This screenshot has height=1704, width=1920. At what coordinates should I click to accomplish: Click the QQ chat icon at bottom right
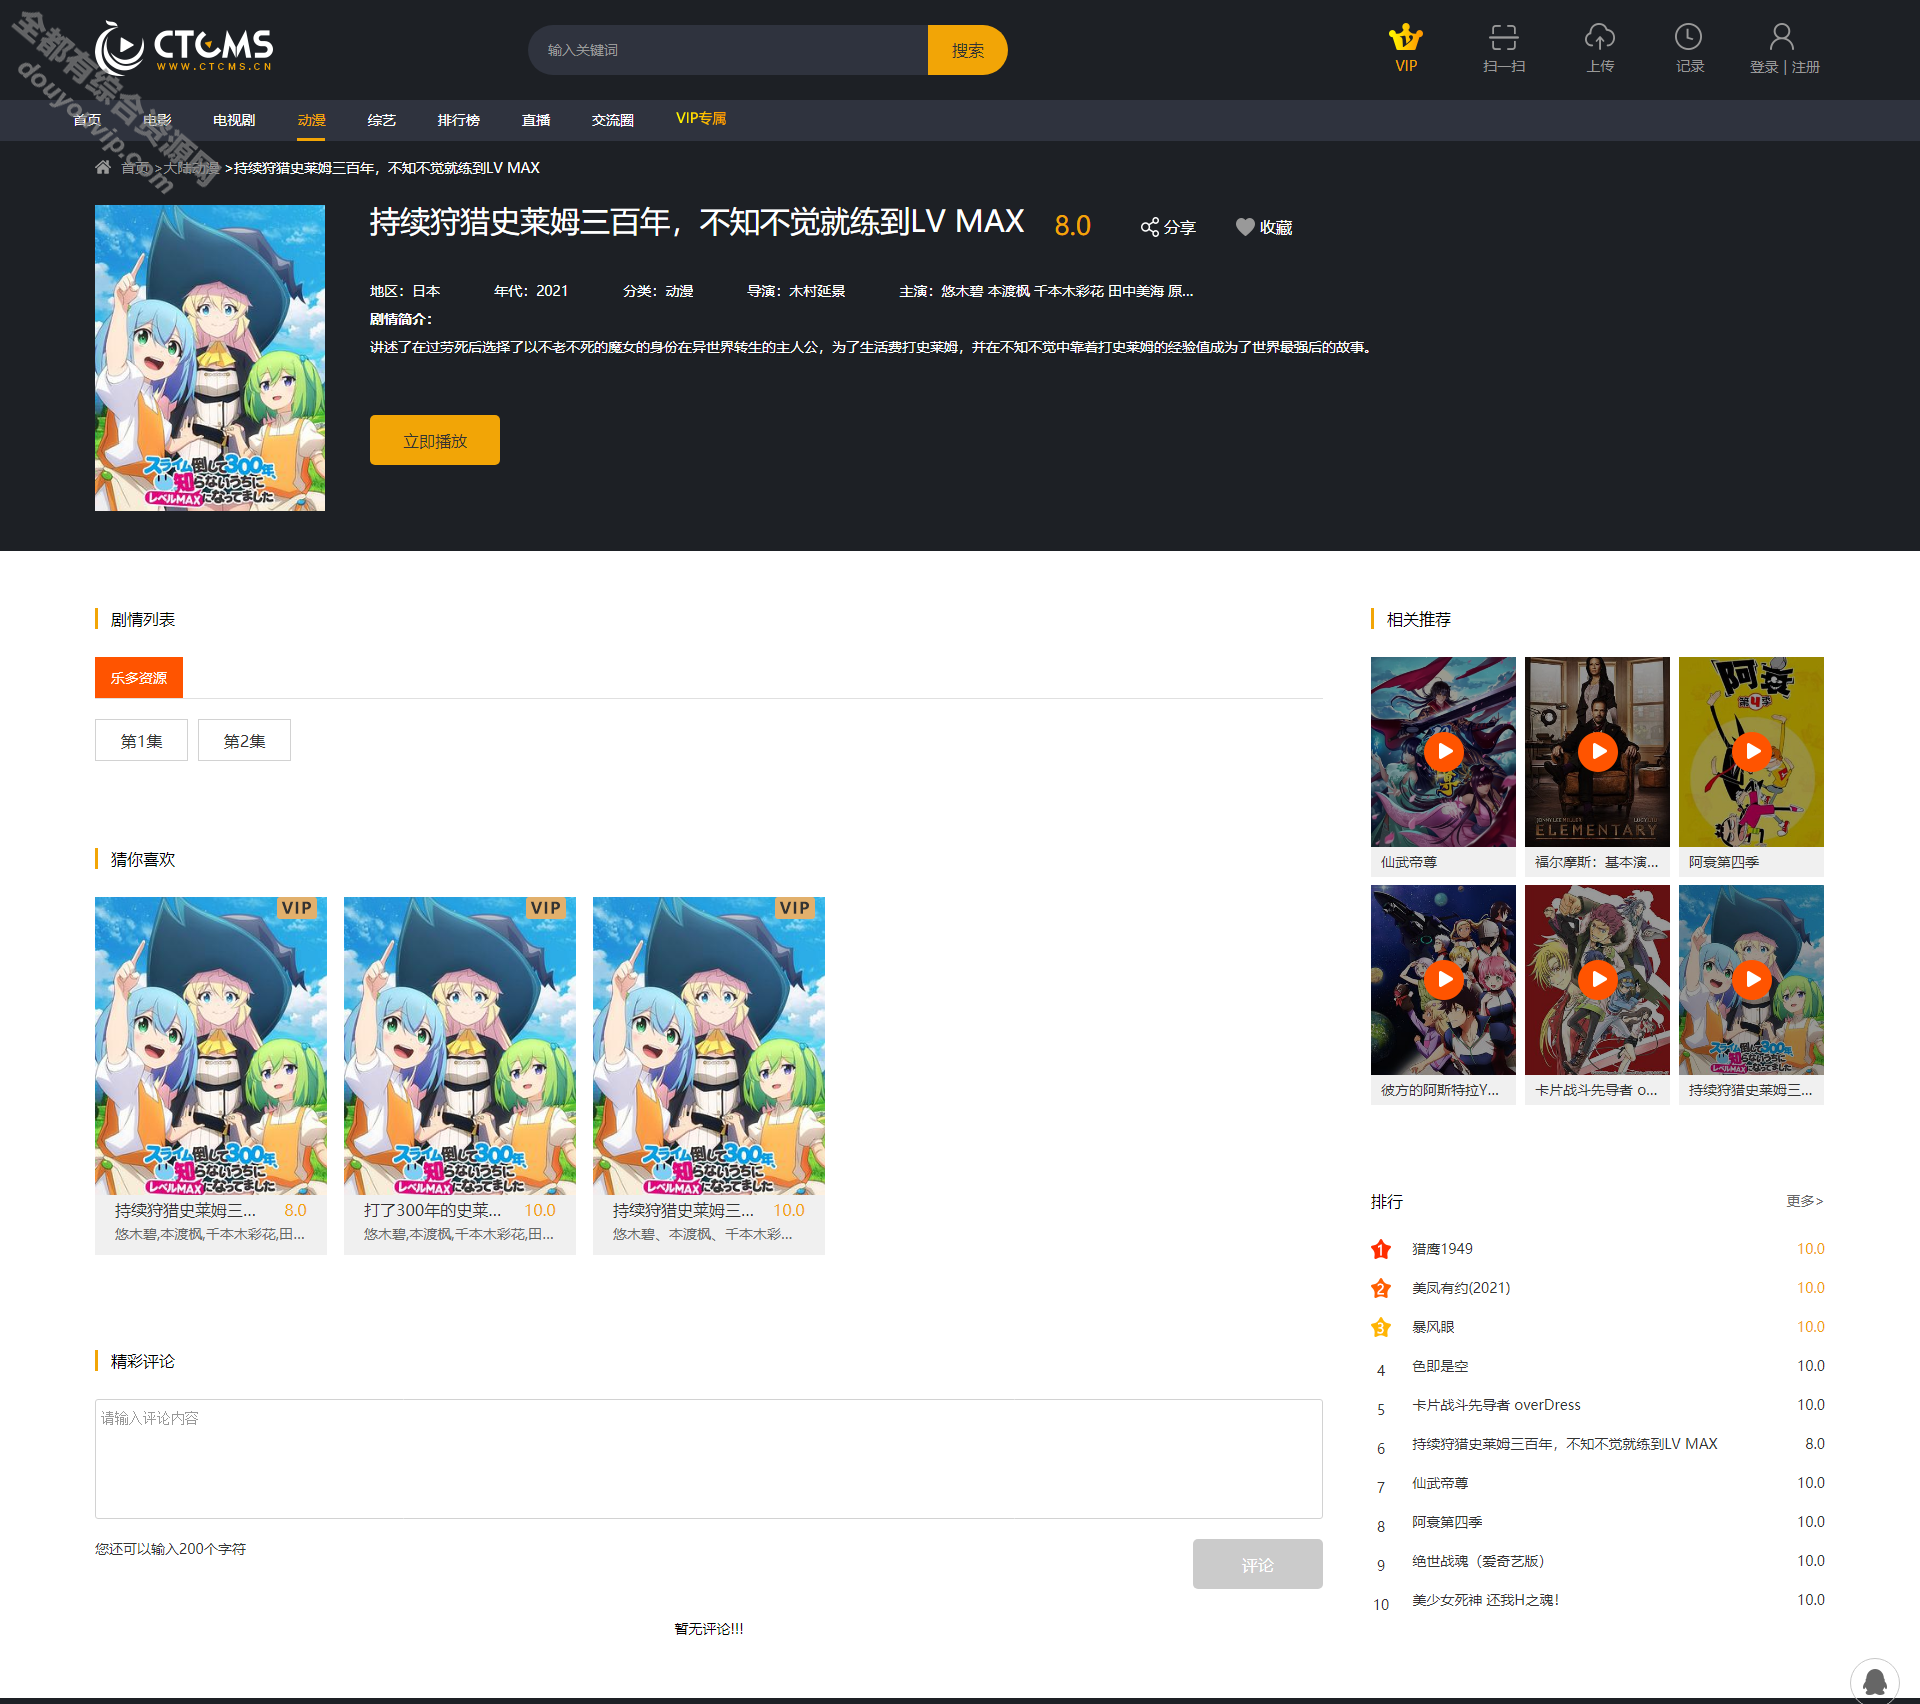(x=1874, y=1681)
